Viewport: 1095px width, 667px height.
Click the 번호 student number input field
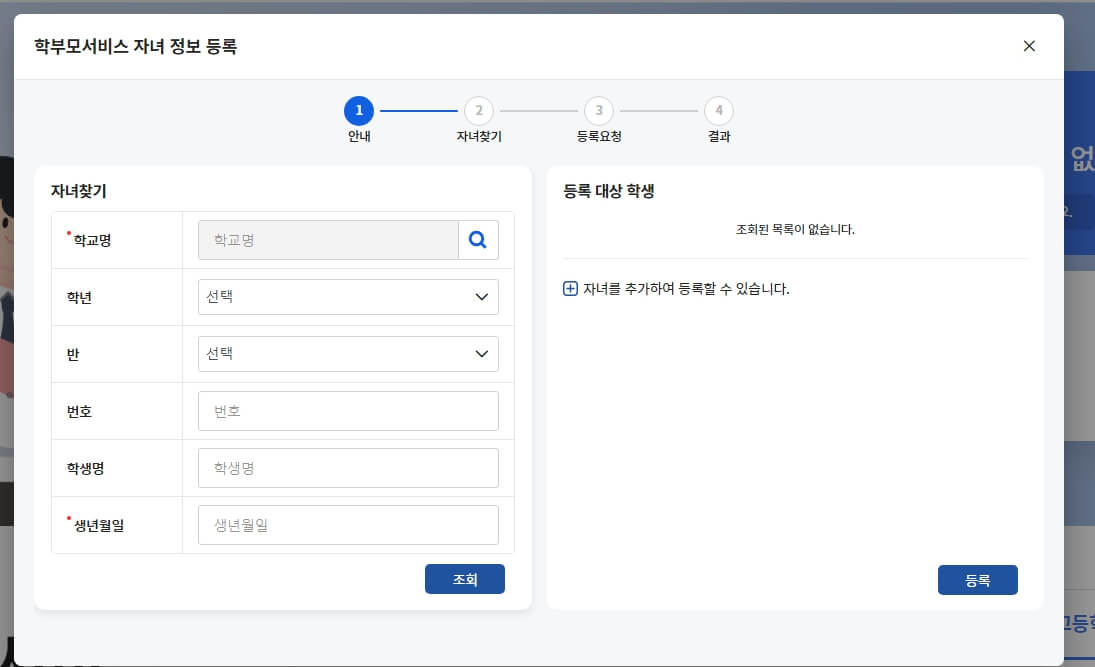[347, 410]
